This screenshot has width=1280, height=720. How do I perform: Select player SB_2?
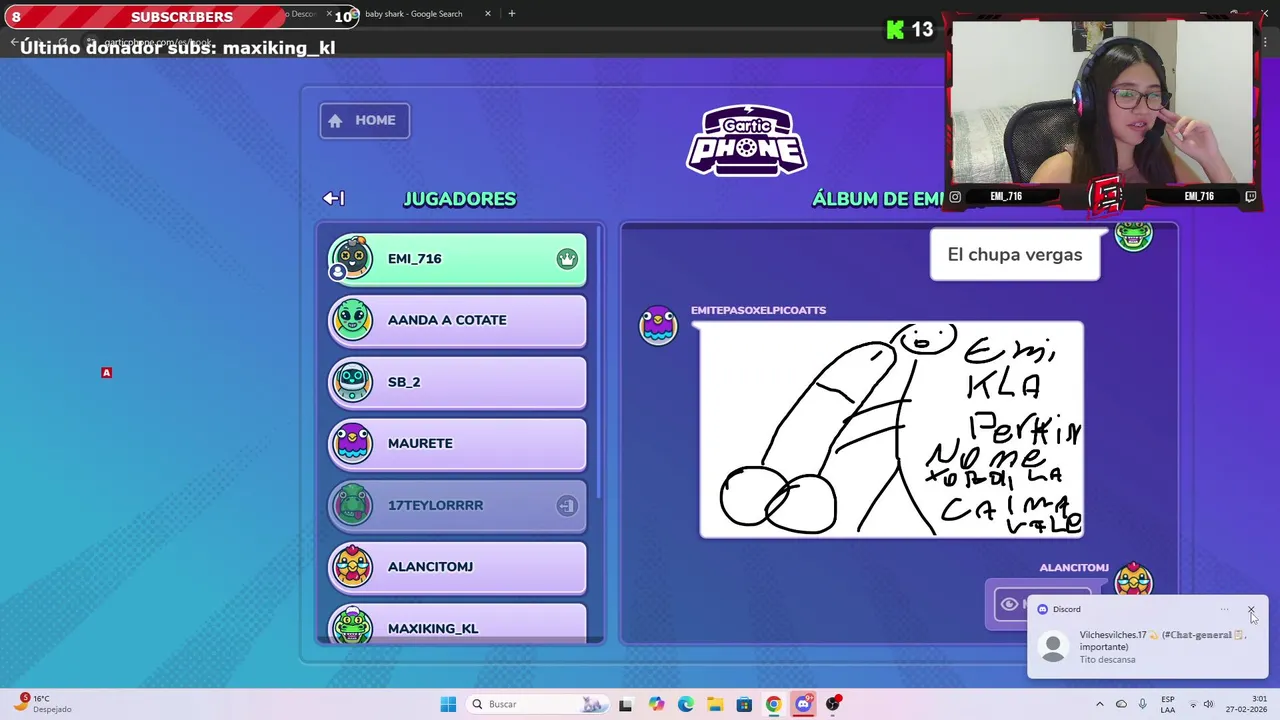coord(457,382)
